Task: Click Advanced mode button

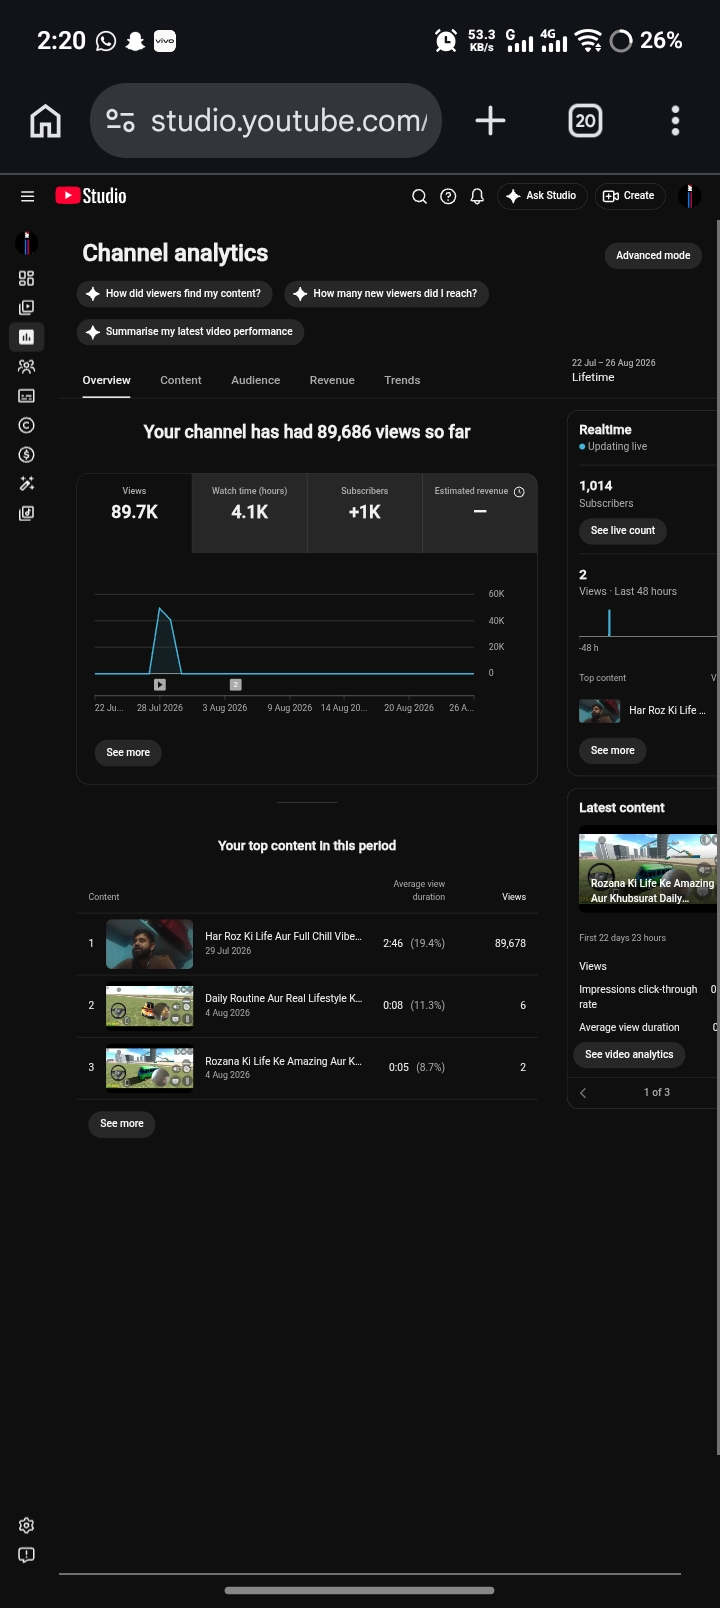Action: 653,256
